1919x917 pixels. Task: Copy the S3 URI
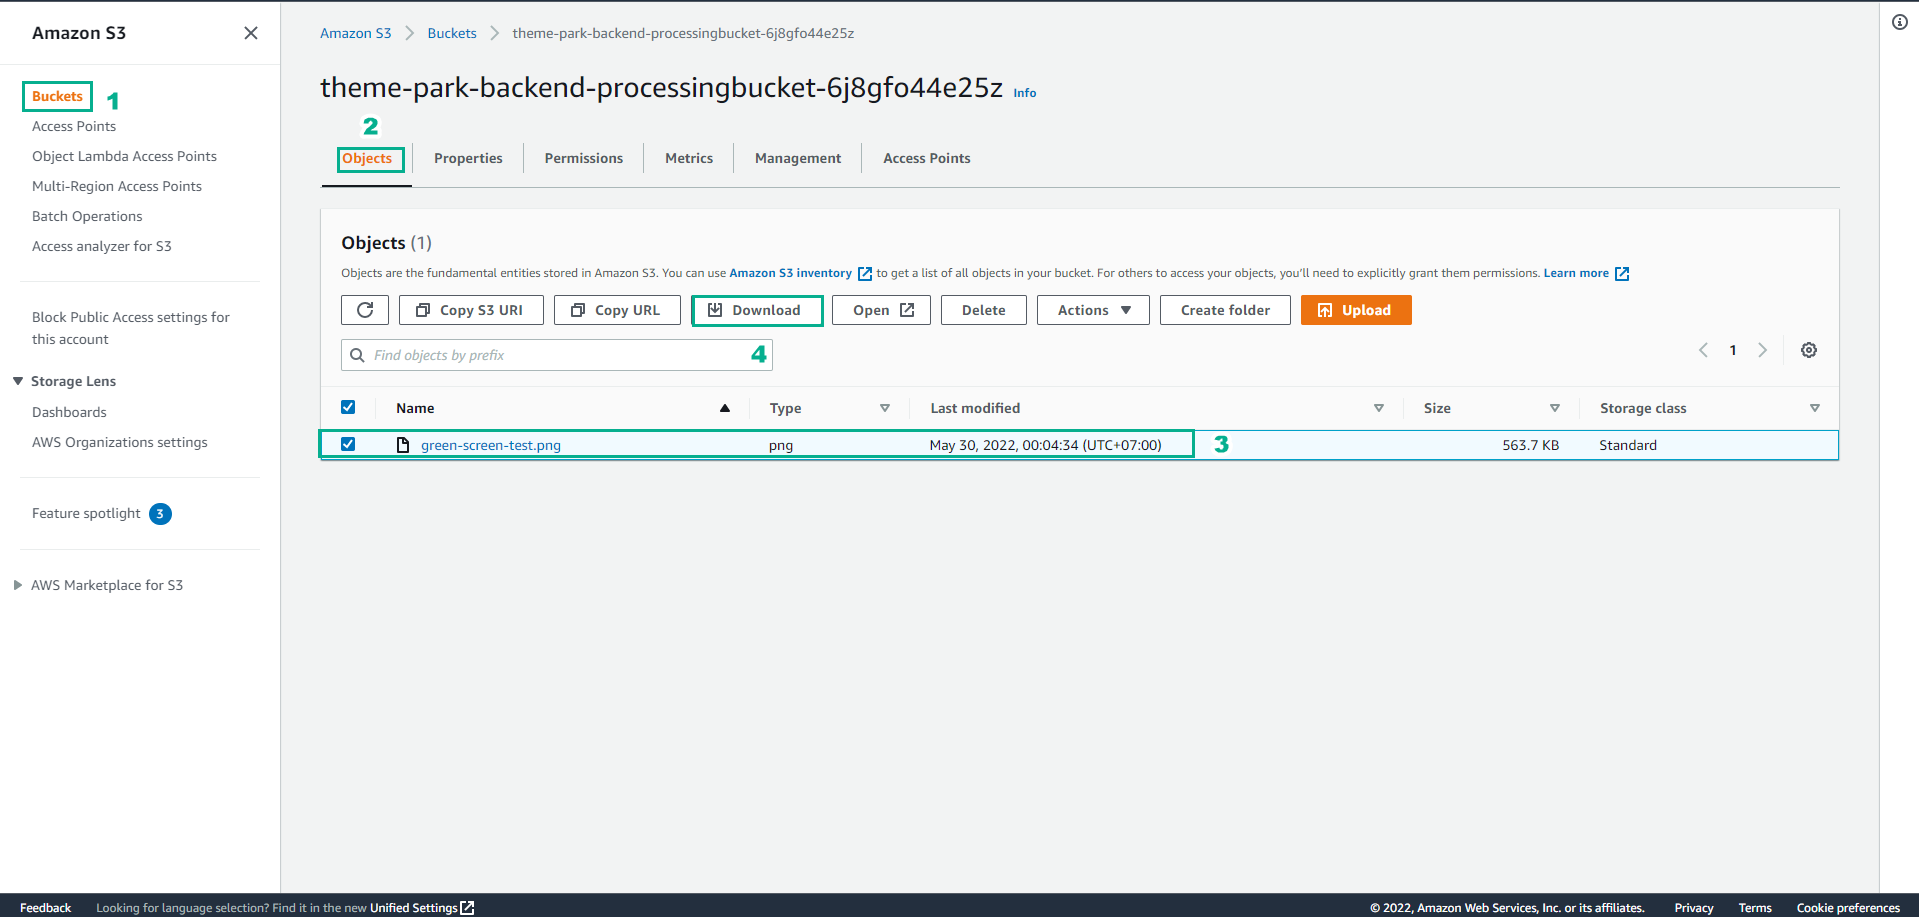coord(471,310)
